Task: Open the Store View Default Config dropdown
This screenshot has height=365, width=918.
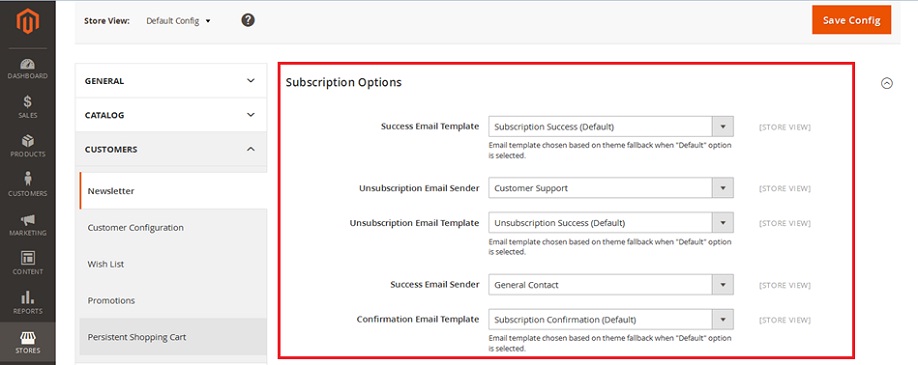Action: pos(179,21)
